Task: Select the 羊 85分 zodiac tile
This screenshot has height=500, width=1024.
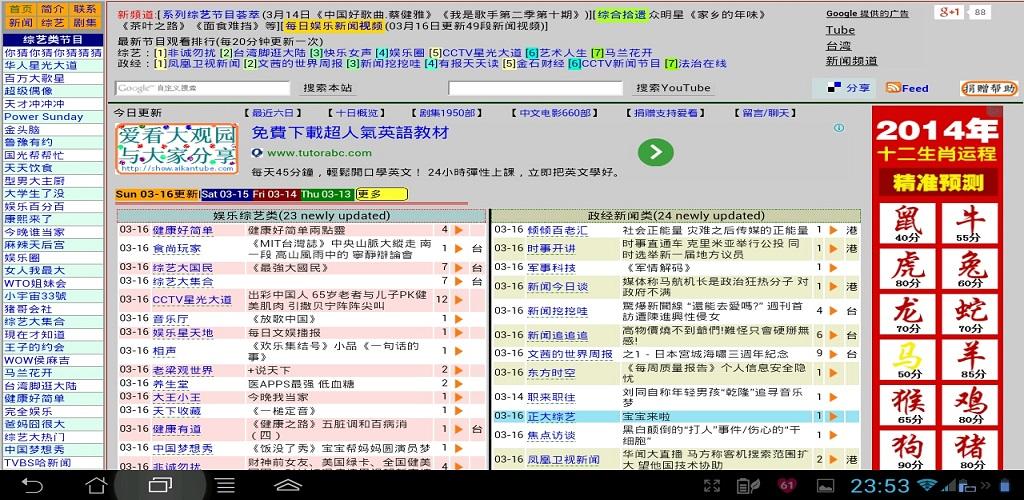Action: click(x=970, y=360)
